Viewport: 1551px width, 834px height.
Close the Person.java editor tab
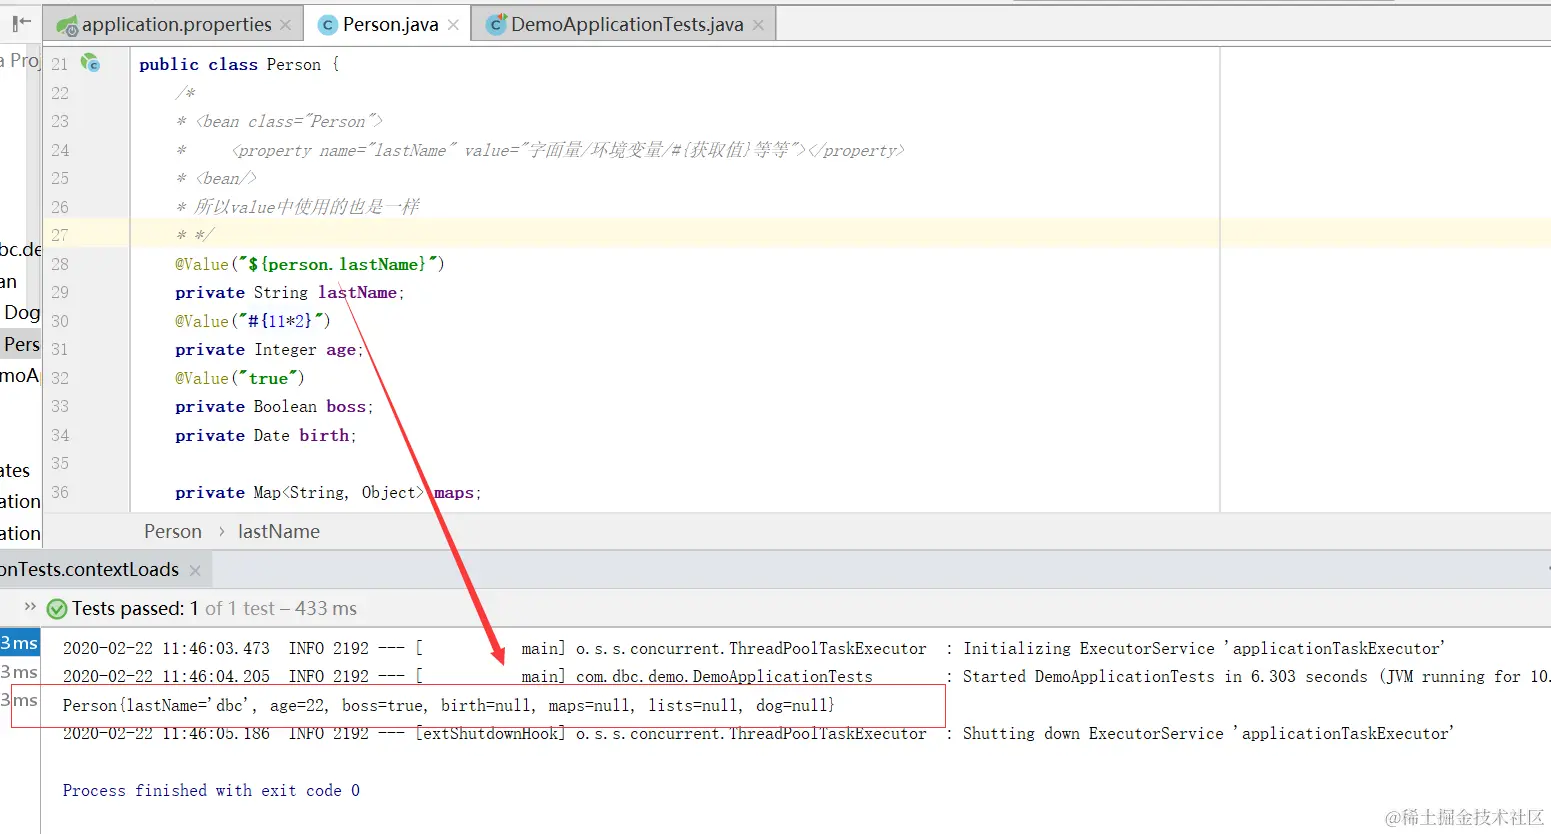(x=453, y=25)
